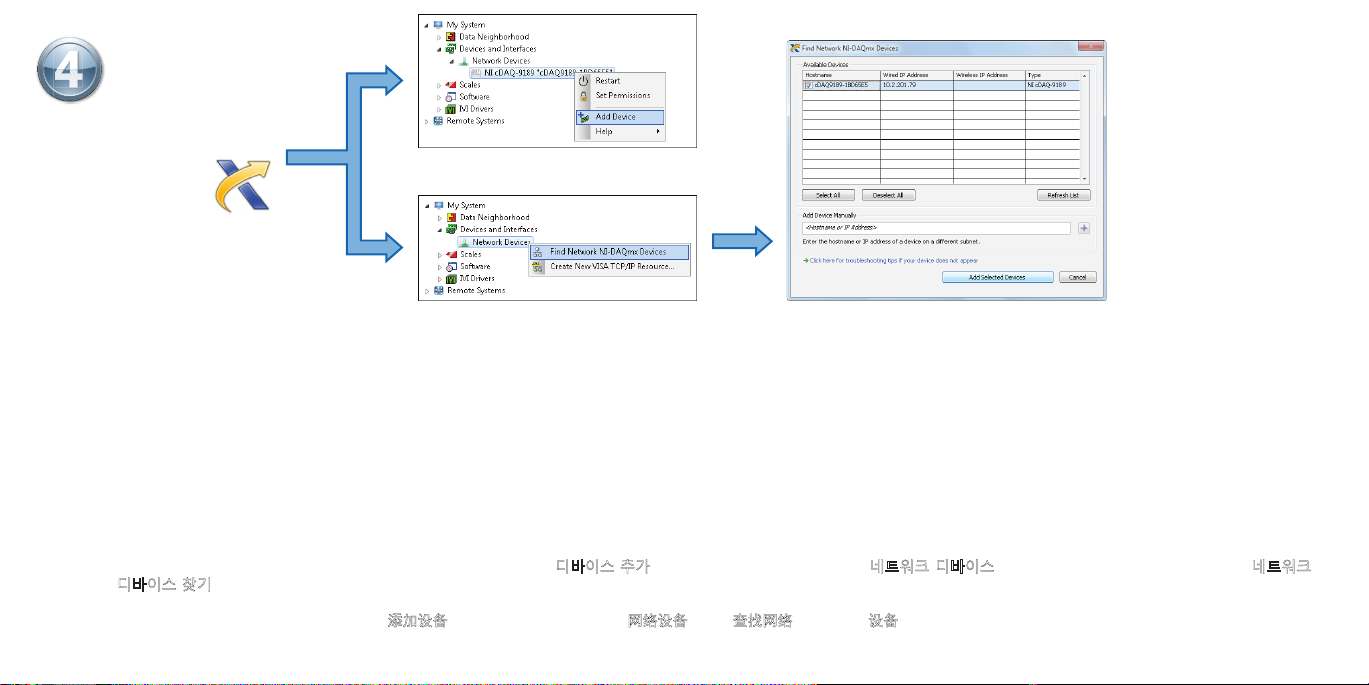Click the green icon beside Add Device
This screenshot has width=1369, height=685.
pos(583,117)
